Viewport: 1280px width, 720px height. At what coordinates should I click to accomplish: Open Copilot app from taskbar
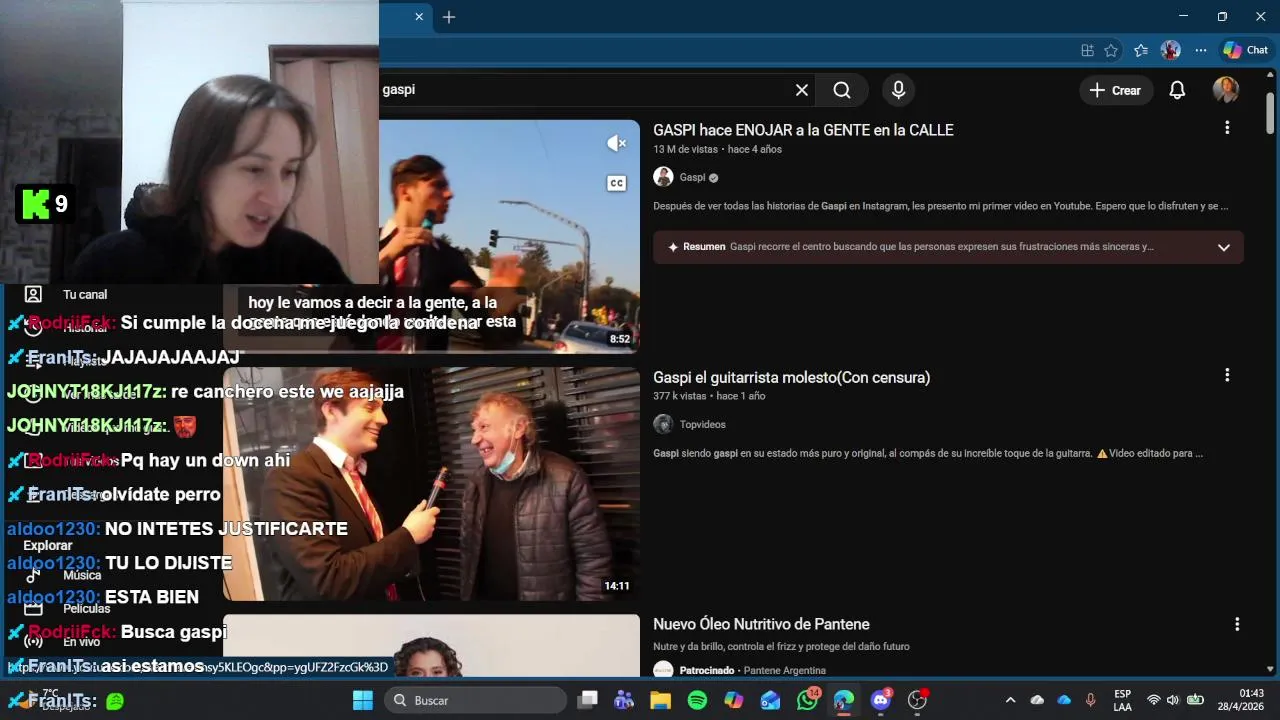734,700
